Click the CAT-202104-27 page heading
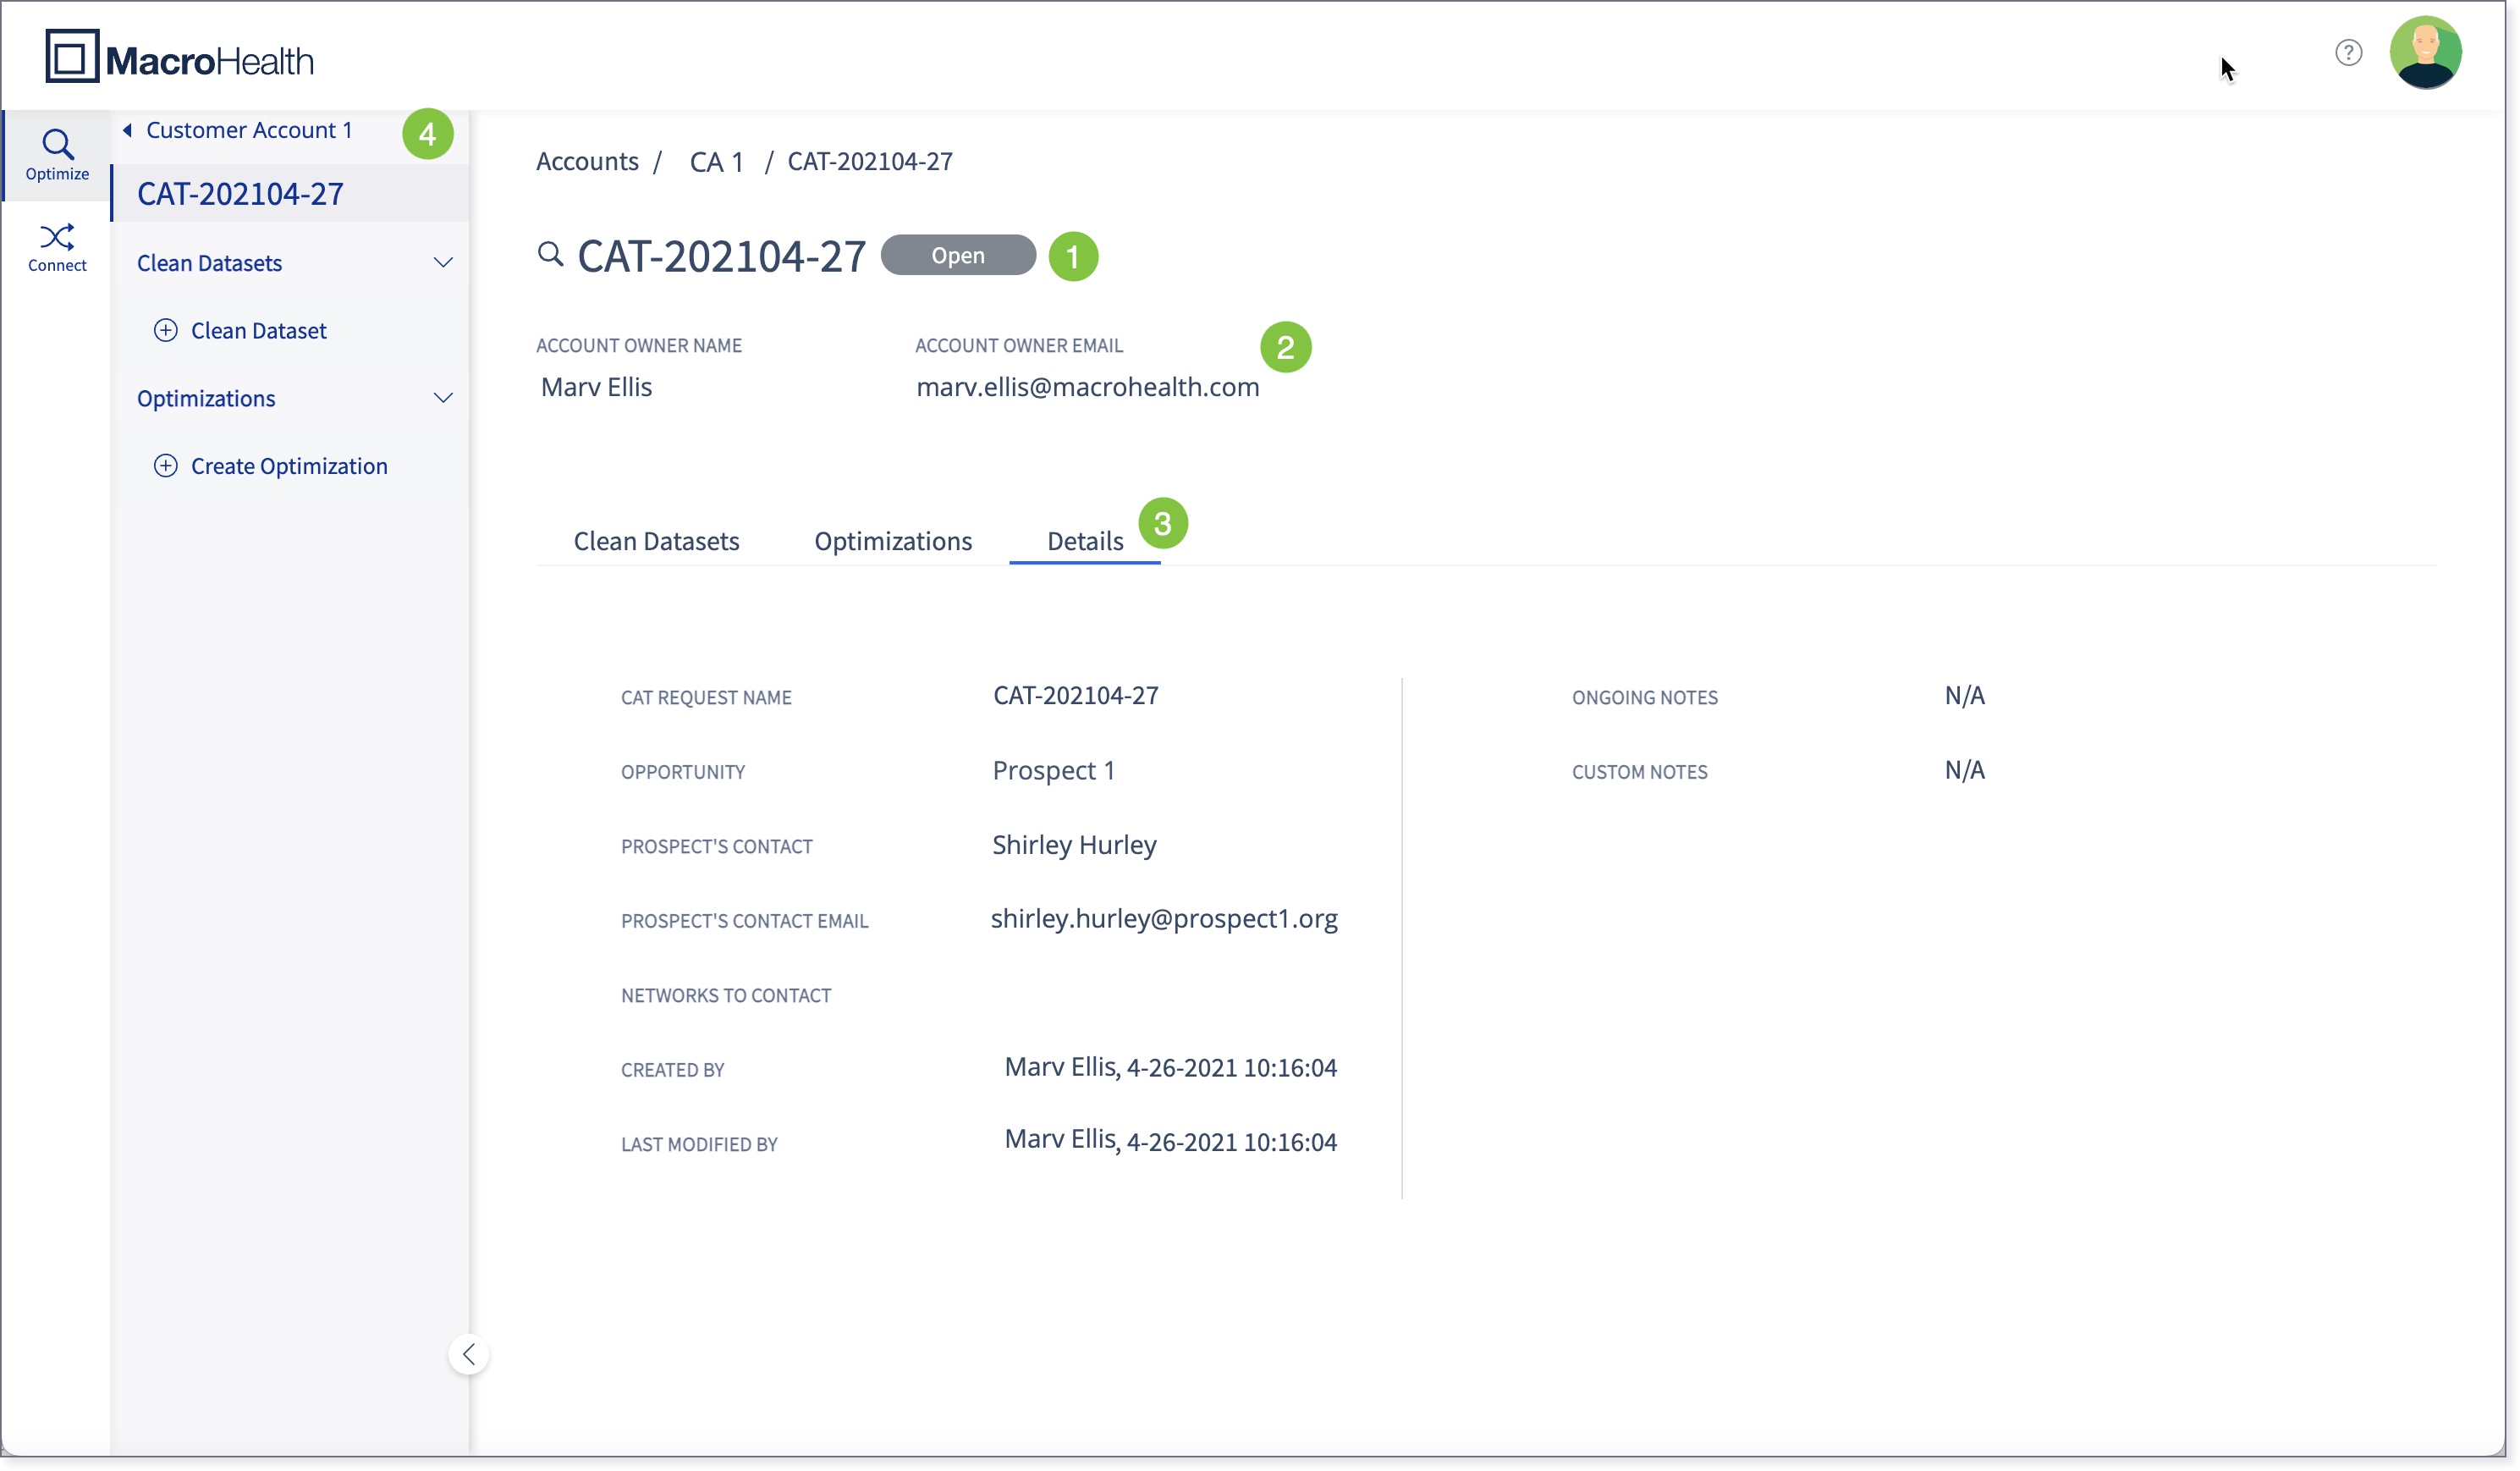The image size is (2520, 1471). pyautogui.click(x=722, y=256)
